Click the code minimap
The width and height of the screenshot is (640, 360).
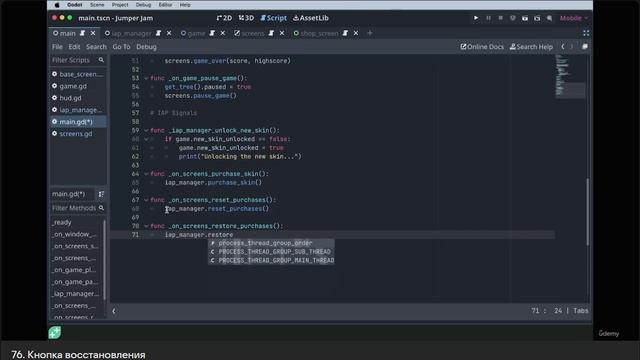(570, 76)
